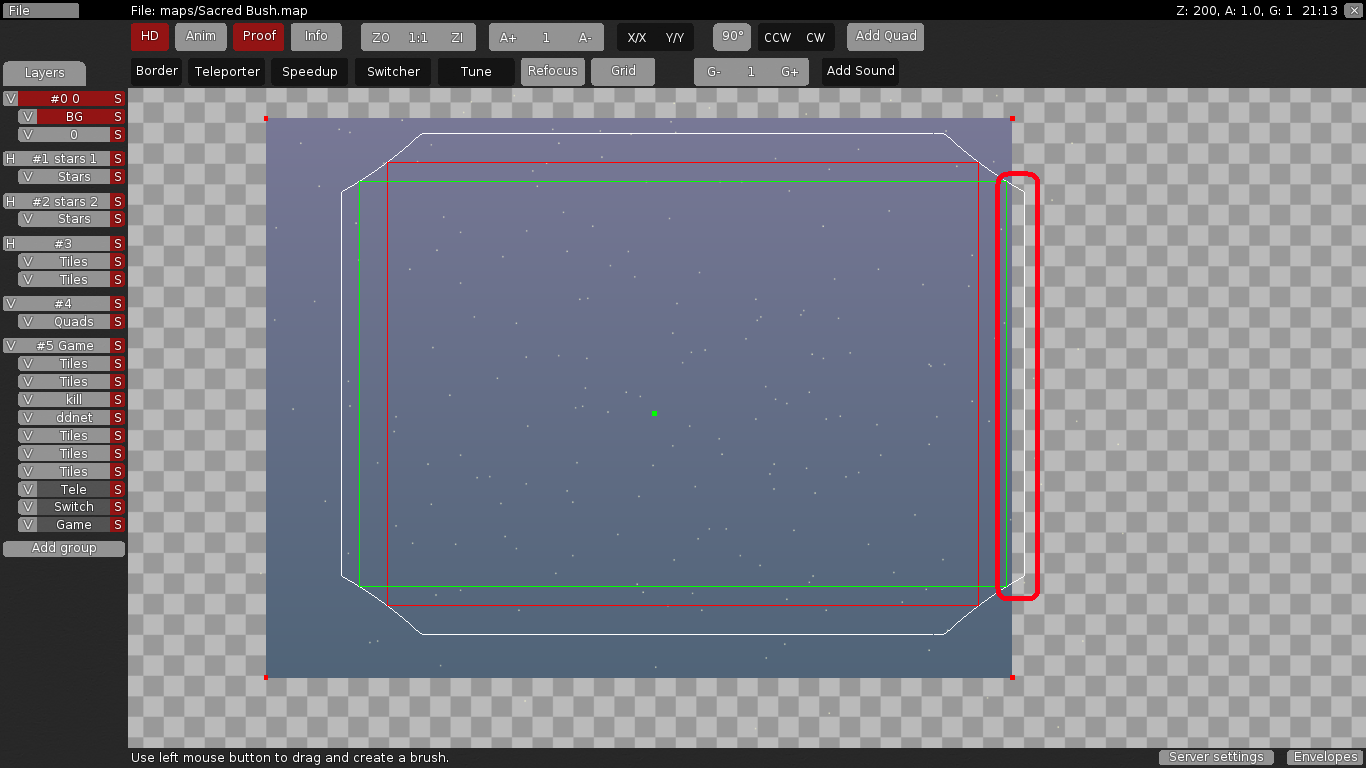
Task: Show map Info overlay
Action: point(316,36)
